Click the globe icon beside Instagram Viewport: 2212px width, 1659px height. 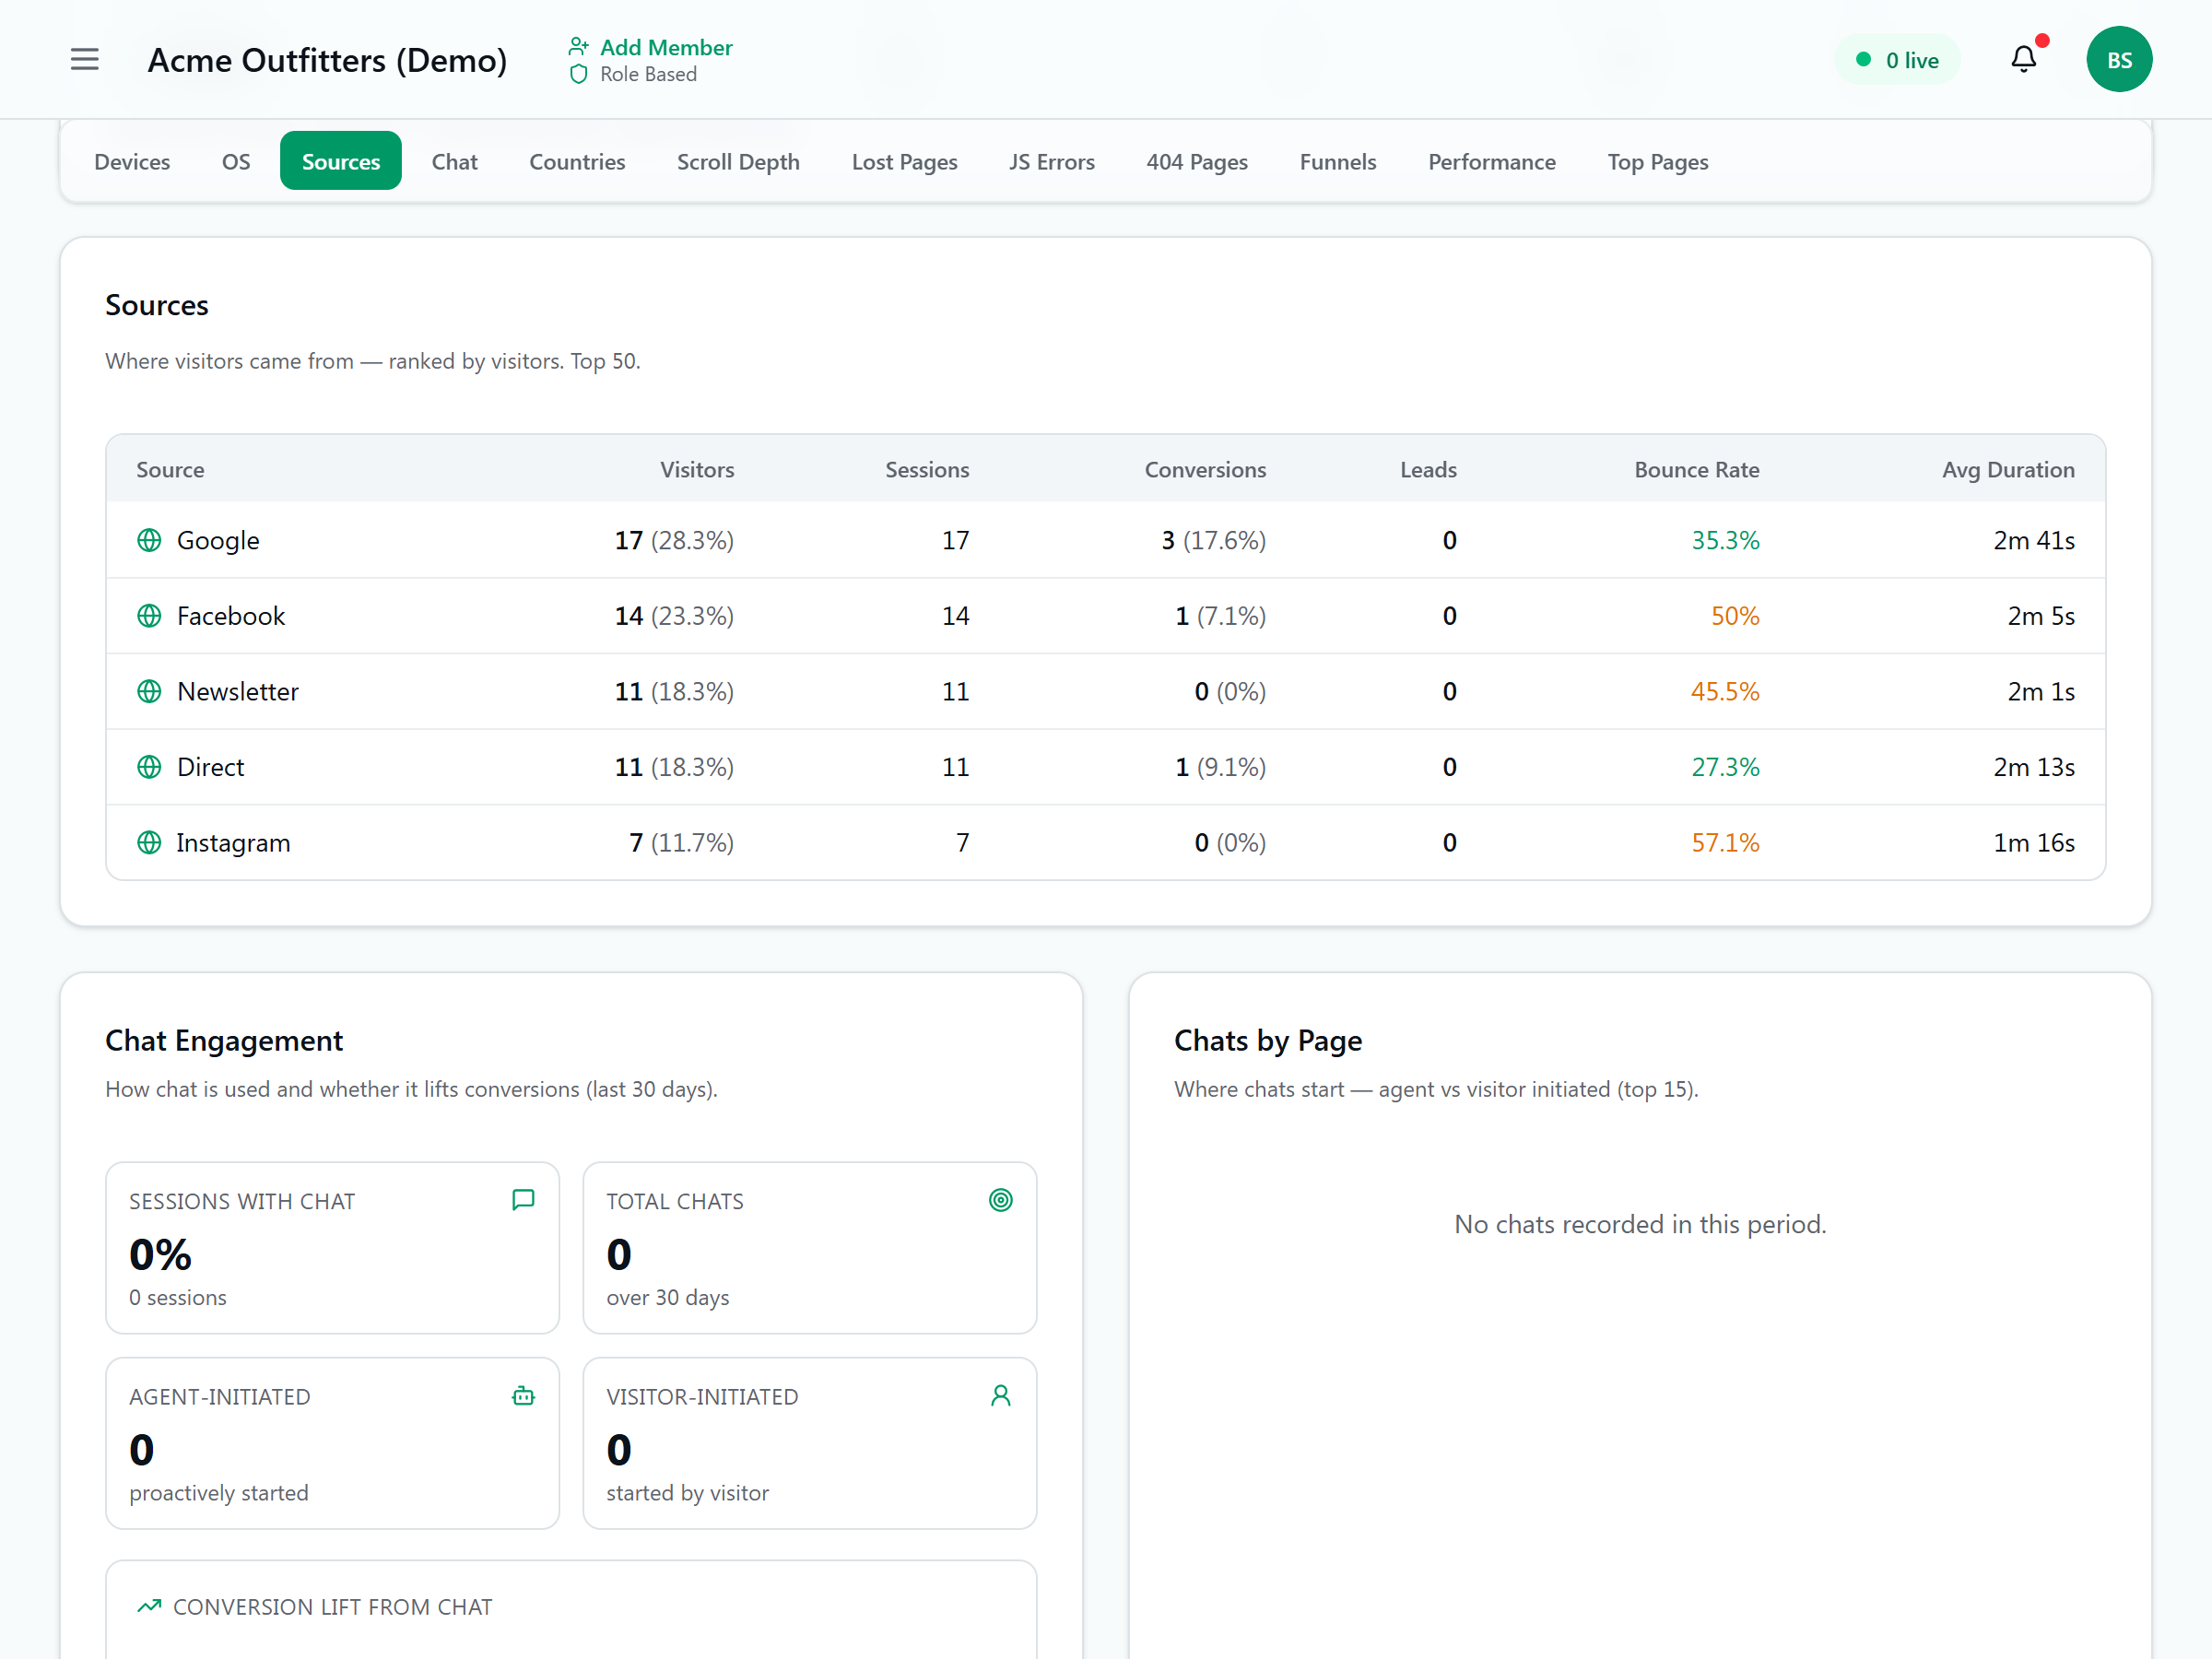(149, 842)
